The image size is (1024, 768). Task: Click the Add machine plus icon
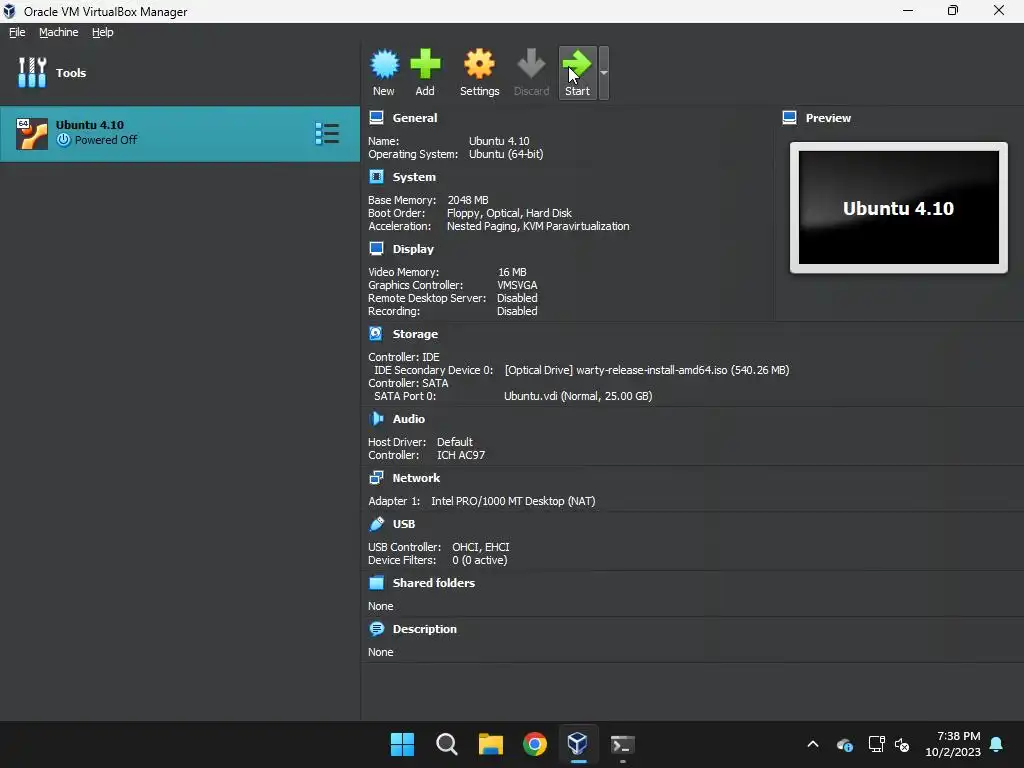[x=425, y=64]
